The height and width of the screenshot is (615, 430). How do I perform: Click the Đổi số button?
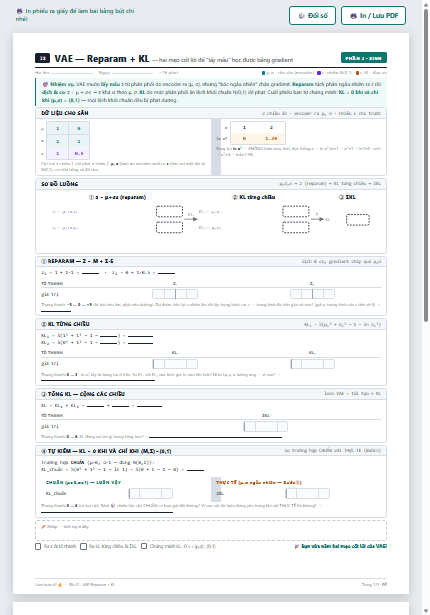312,16
